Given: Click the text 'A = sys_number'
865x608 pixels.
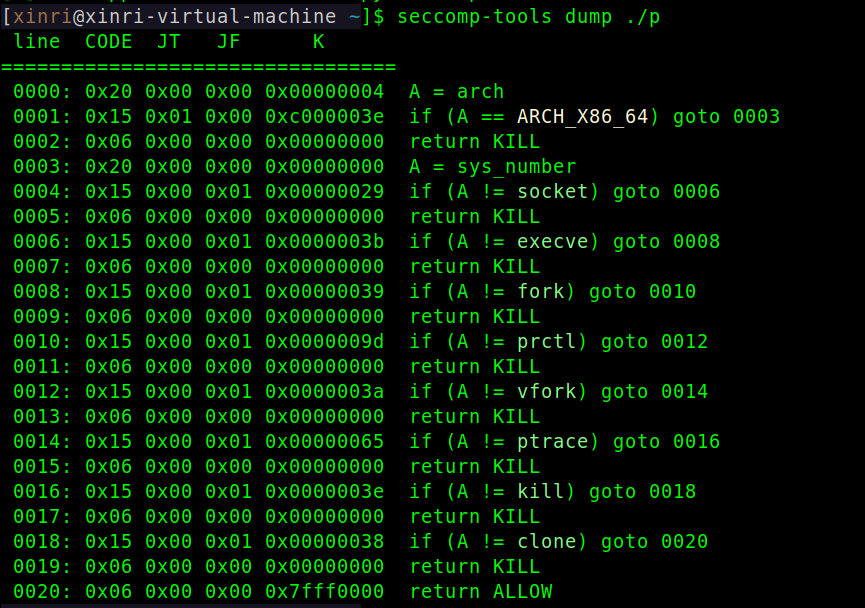Looking at the screenshot, I should 493,167.
